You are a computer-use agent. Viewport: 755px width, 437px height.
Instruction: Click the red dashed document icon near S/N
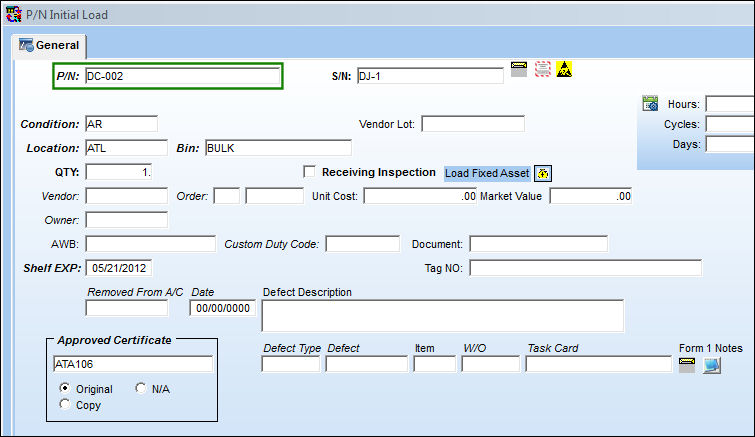(x=543, y=69)
